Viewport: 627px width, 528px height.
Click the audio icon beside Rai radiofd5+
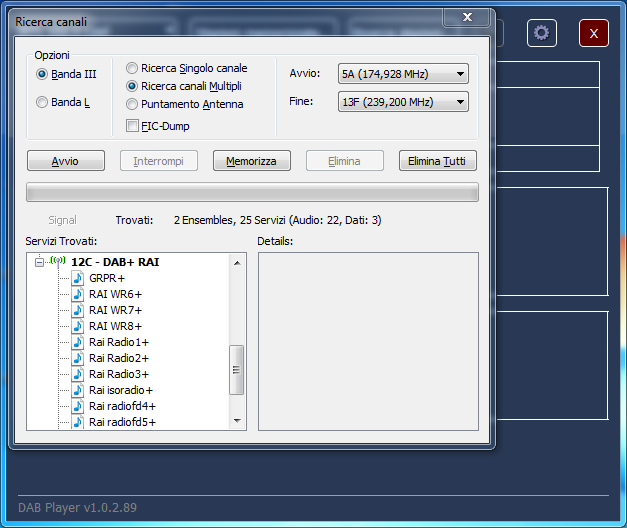click(x=78, y=422)
